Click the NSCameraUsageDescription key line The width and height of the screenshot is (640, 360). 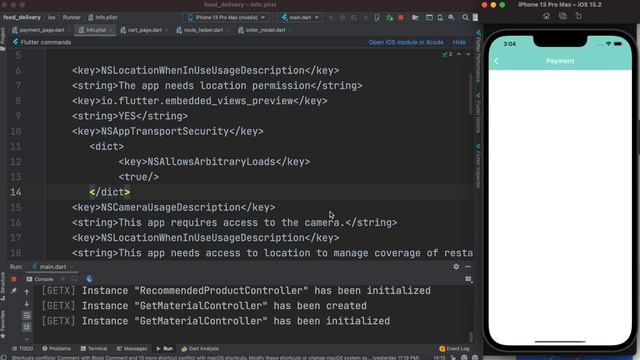[173, 207]
